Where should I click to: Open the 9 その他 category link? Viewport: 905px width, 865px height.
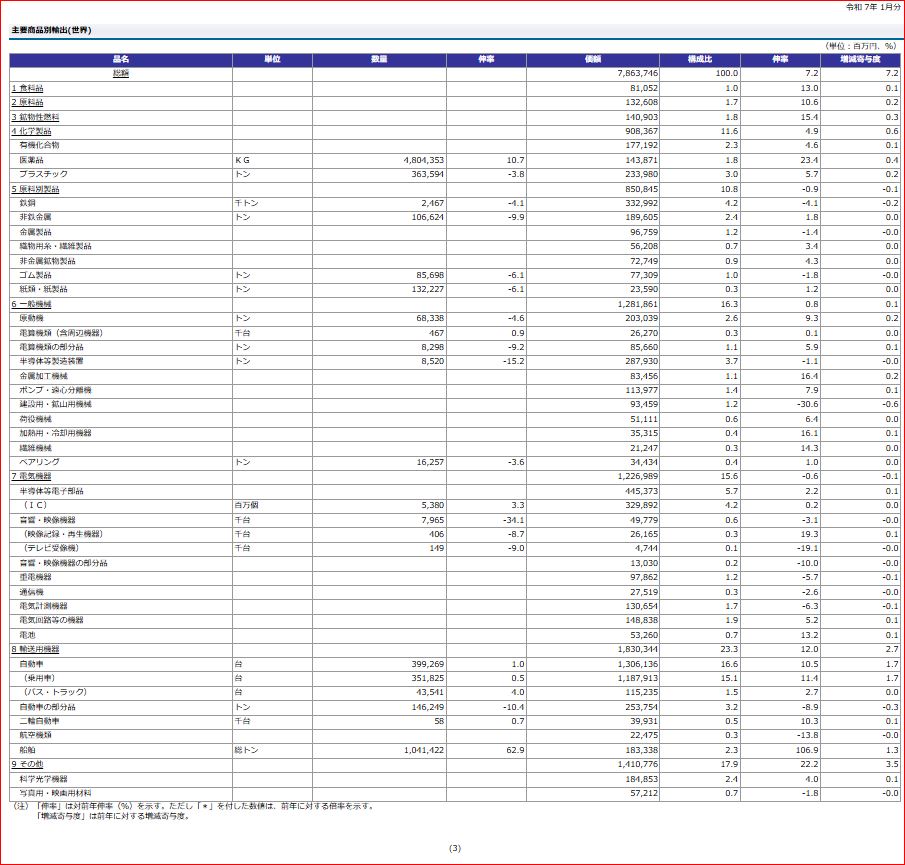coord(27,764)
